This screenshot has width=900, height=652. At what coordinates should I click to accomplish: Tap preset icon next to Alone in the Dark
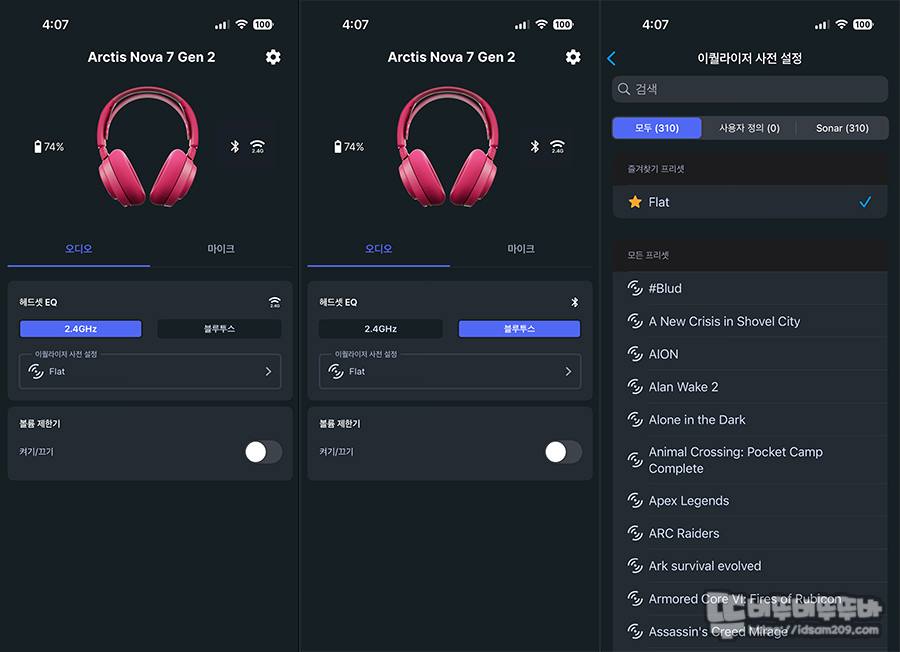[635, 420]
